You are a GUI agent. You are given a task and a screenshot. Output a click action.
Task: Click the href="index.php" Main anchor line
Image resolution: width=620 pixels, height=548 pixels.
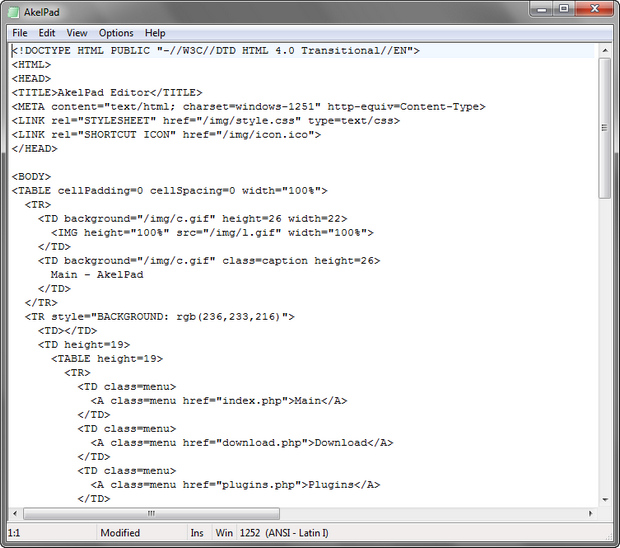click(219, 401)
